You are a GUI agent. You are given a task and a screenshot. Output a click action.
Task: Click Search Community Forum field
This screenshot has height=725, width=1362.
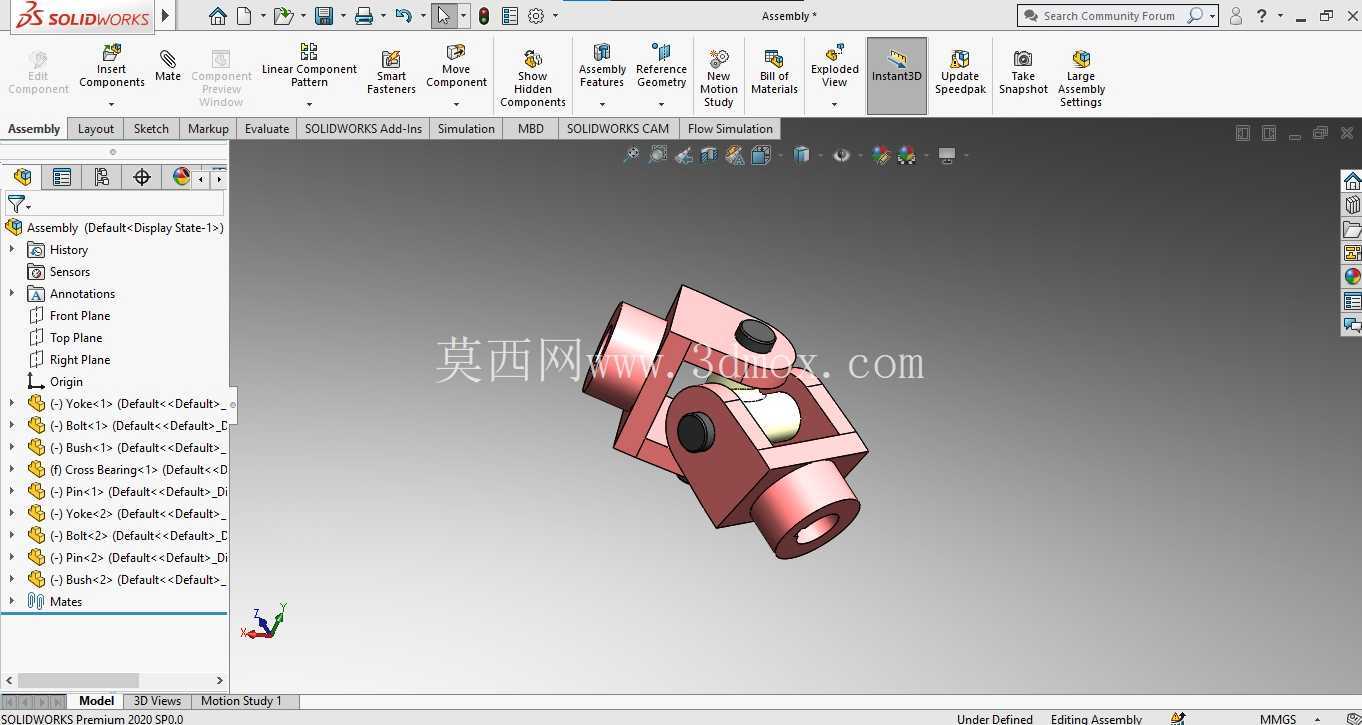click(1110, 16)
